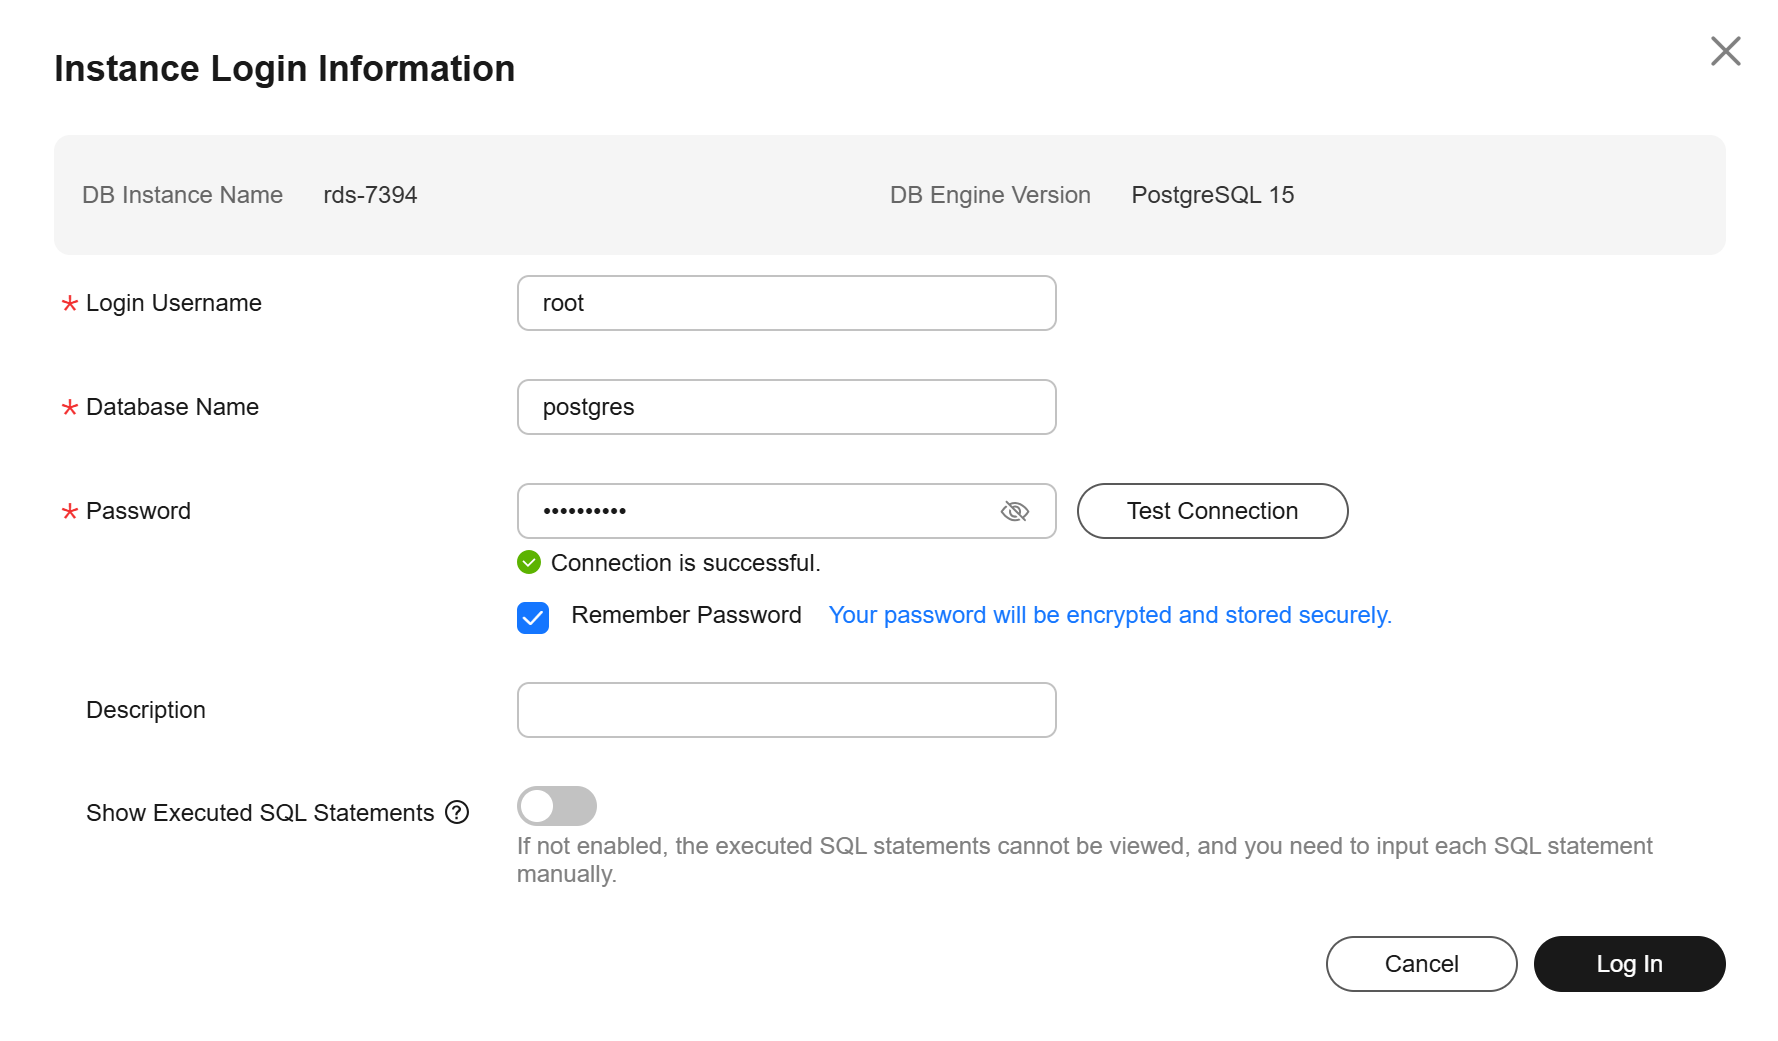Focus the Database Name field containing postgres
Image resolution: width=1778 pixels, height=1041 pixels.
(787, 407)
